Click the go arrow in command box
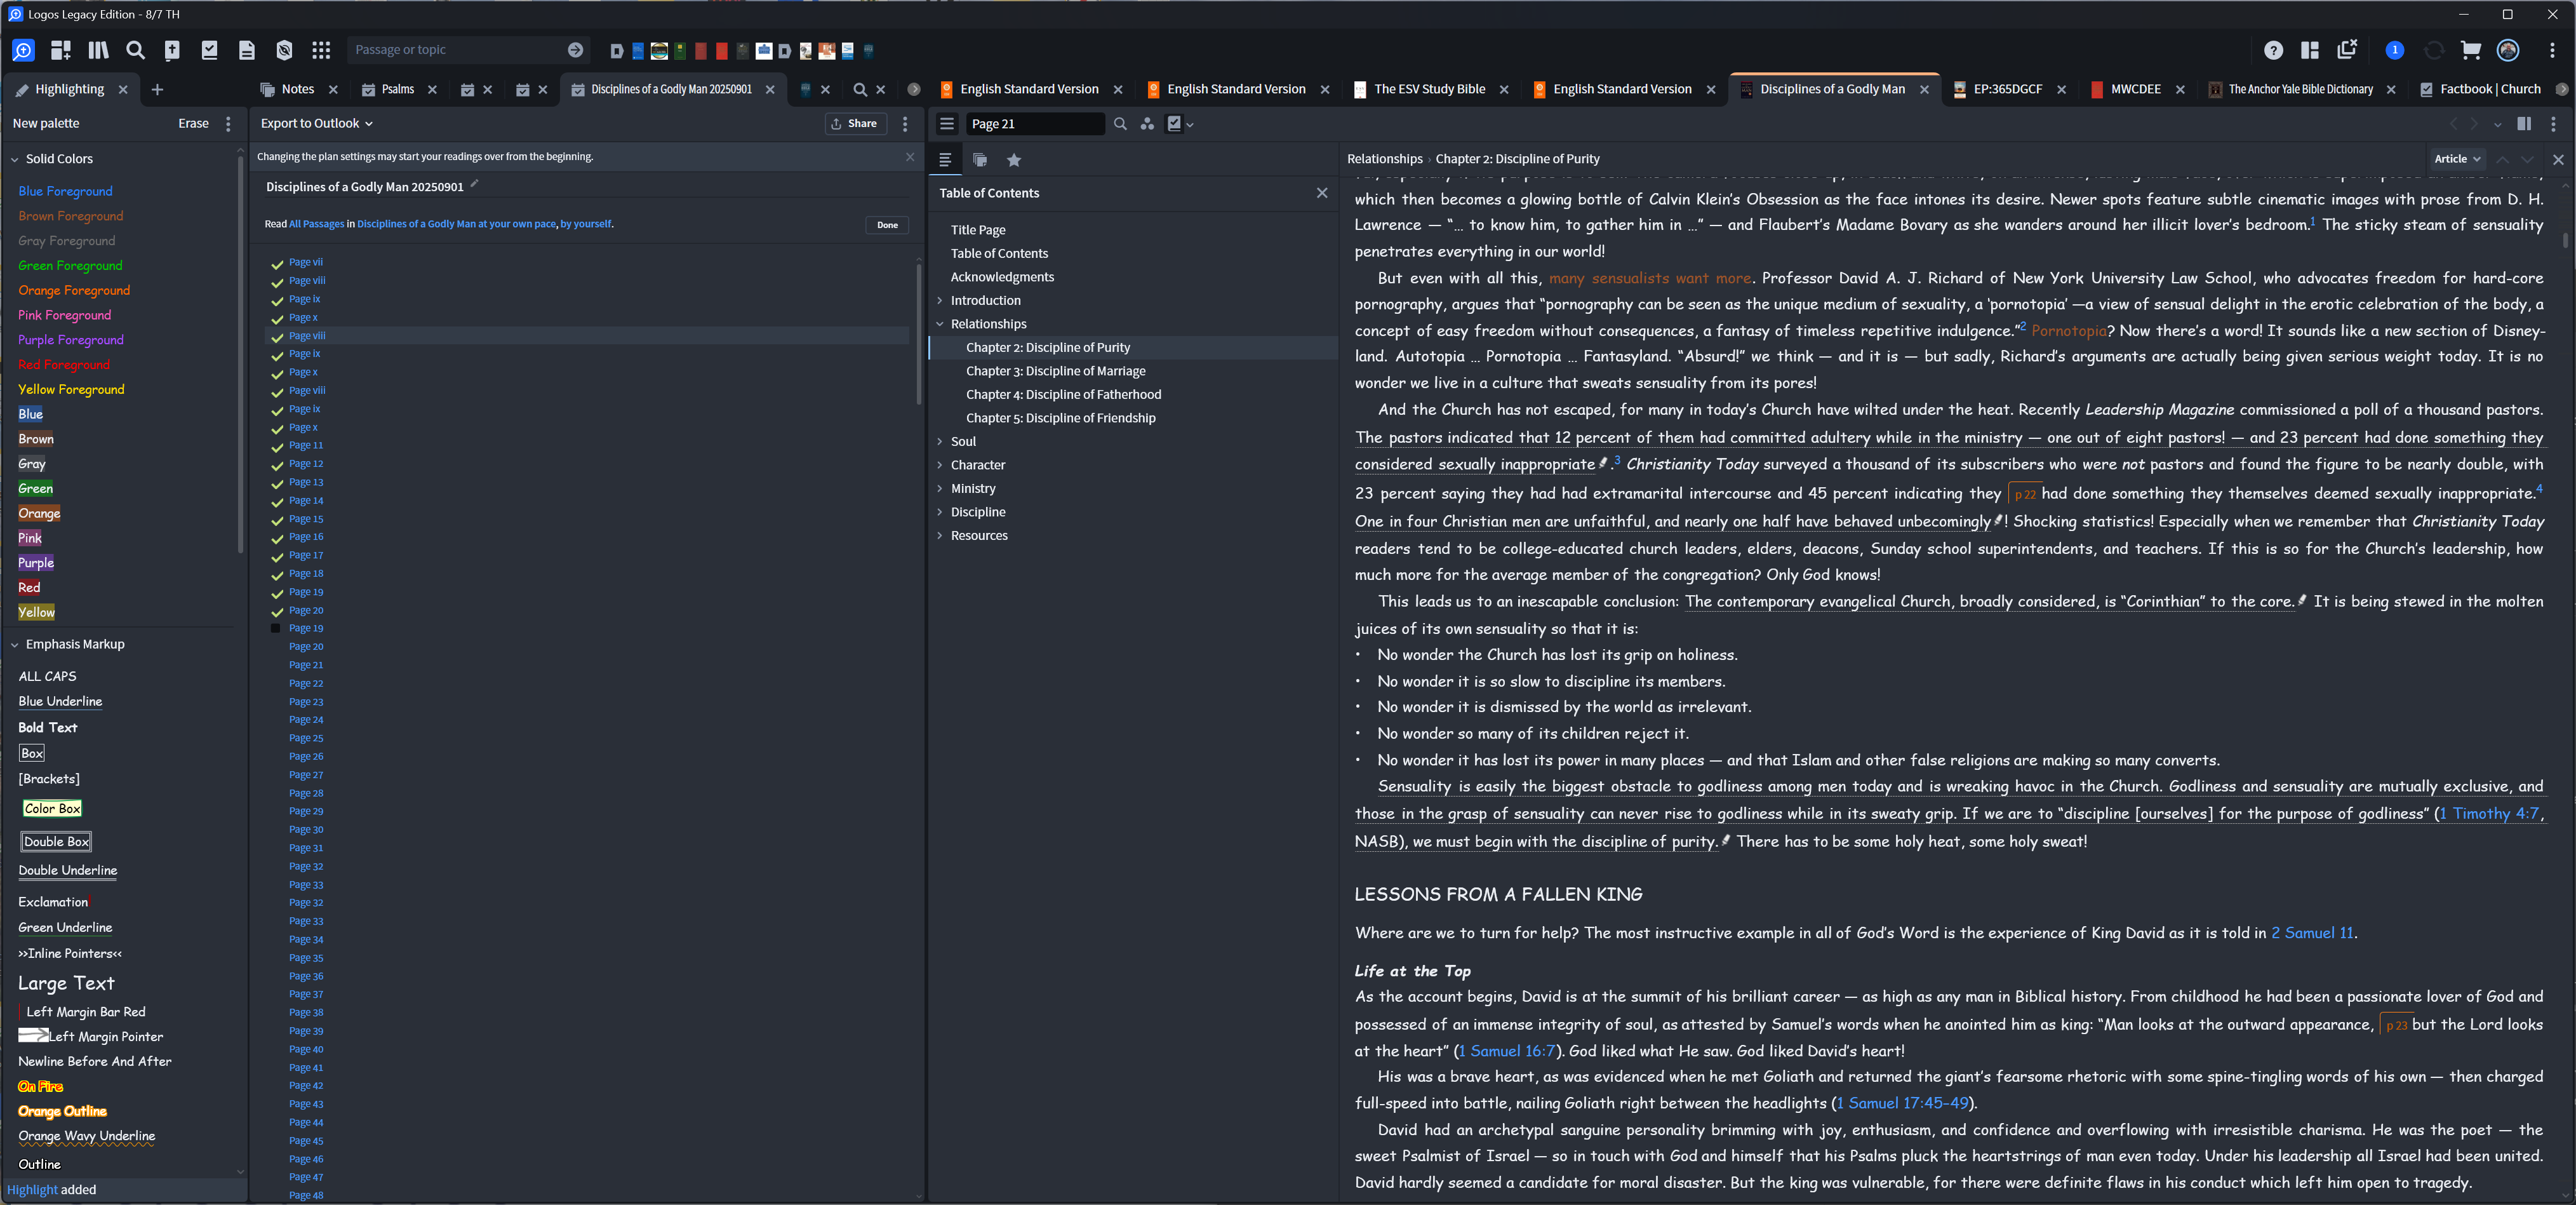Image resolution: width=2576 pixels, height=1205 pixels. point(575,50)
